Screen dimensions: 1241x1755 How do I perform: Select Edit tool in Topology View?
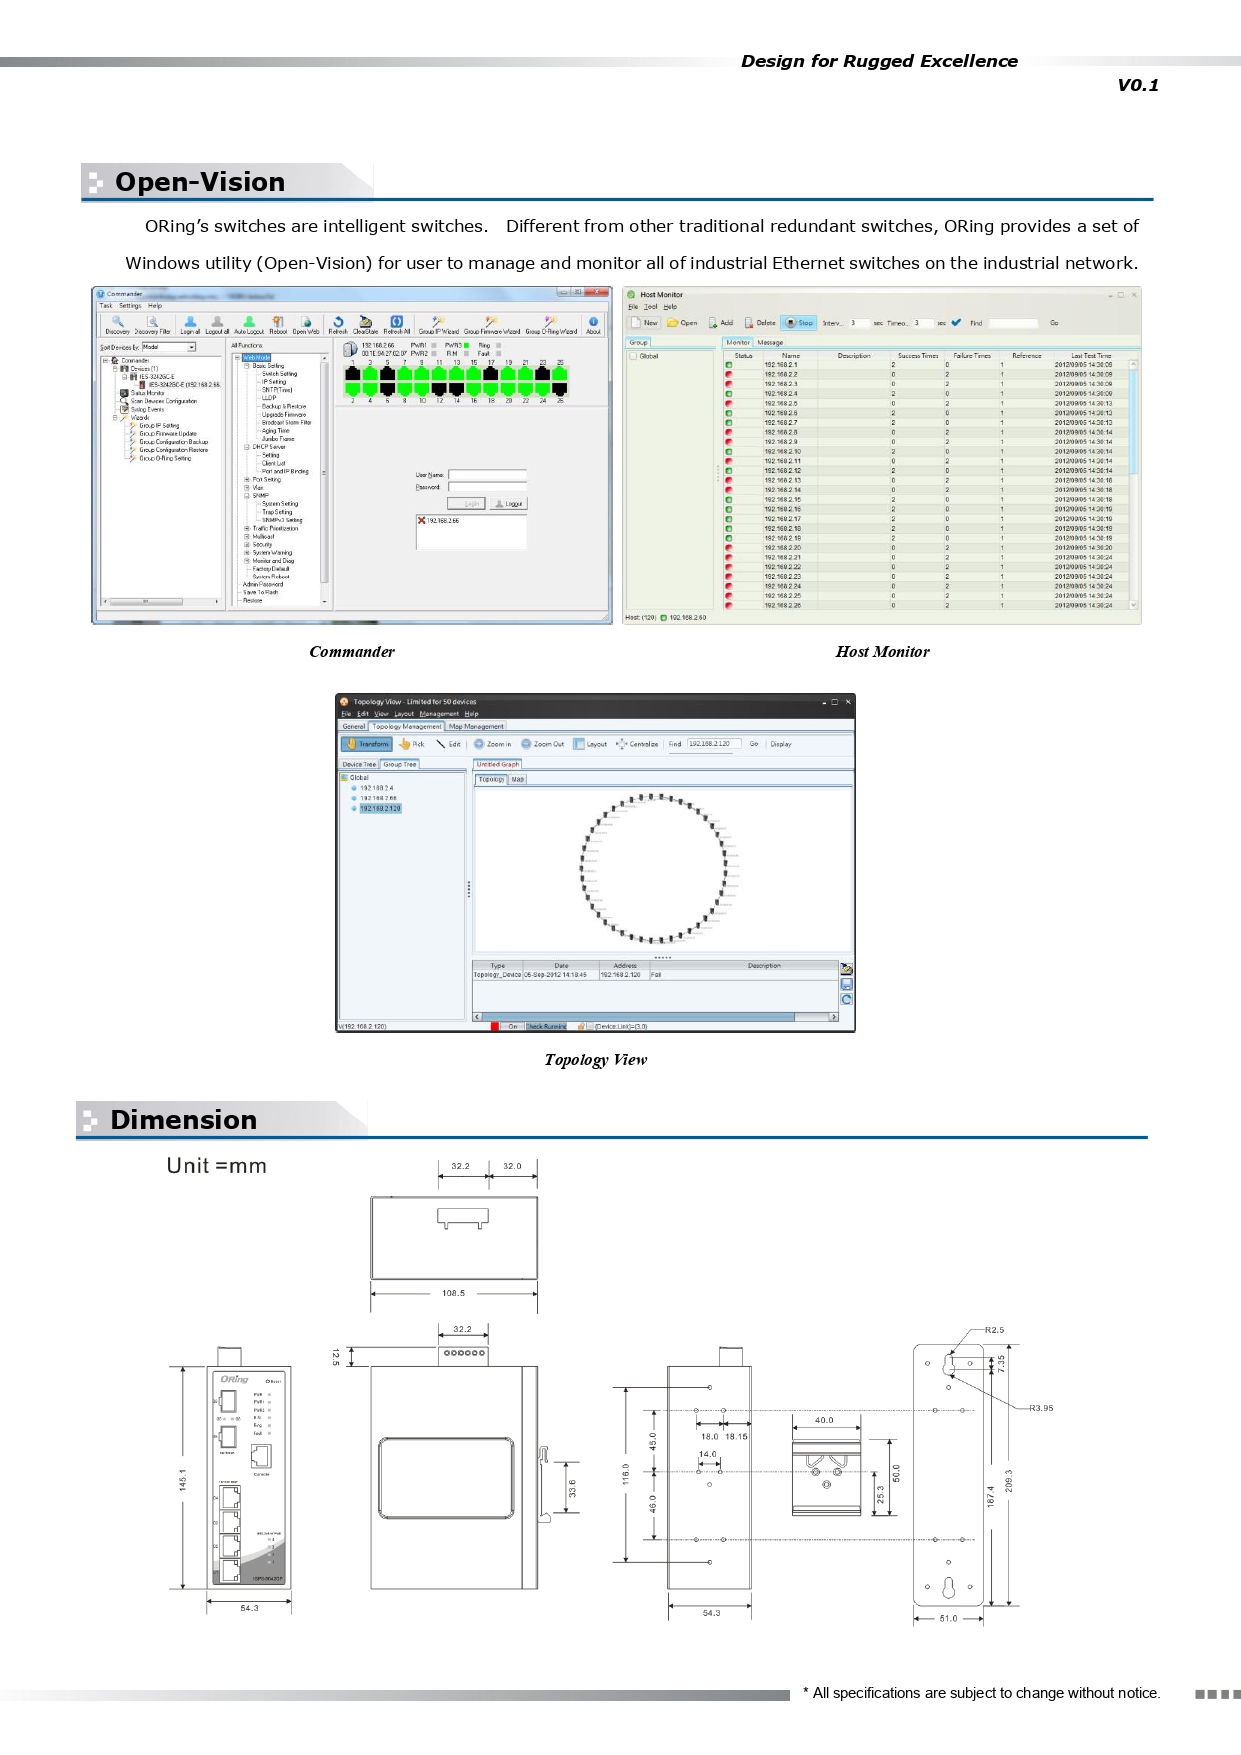tap(449, 744)
